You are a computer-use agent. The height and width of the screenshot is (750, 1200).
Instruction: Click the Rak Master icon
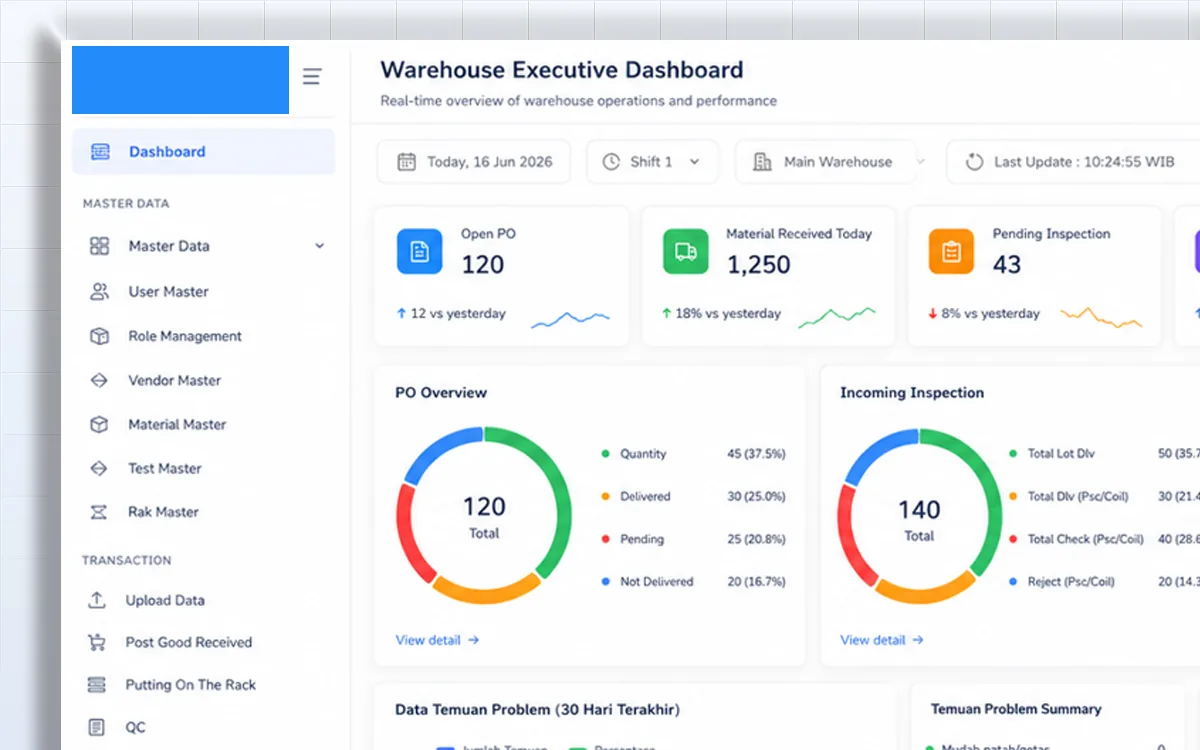[x=99, y=512]
